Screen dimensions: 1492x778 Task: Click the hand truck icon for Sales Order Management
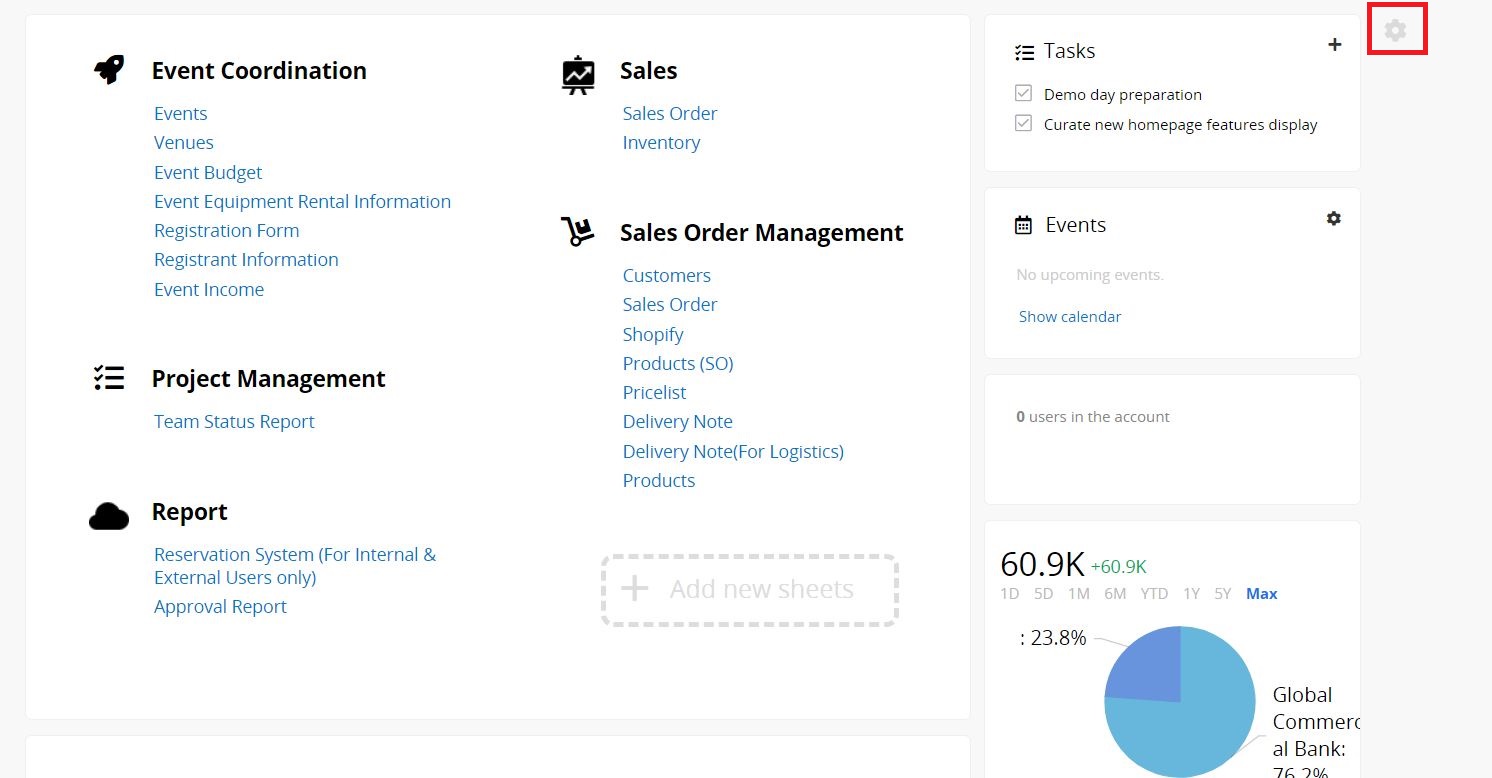point(577,232)
